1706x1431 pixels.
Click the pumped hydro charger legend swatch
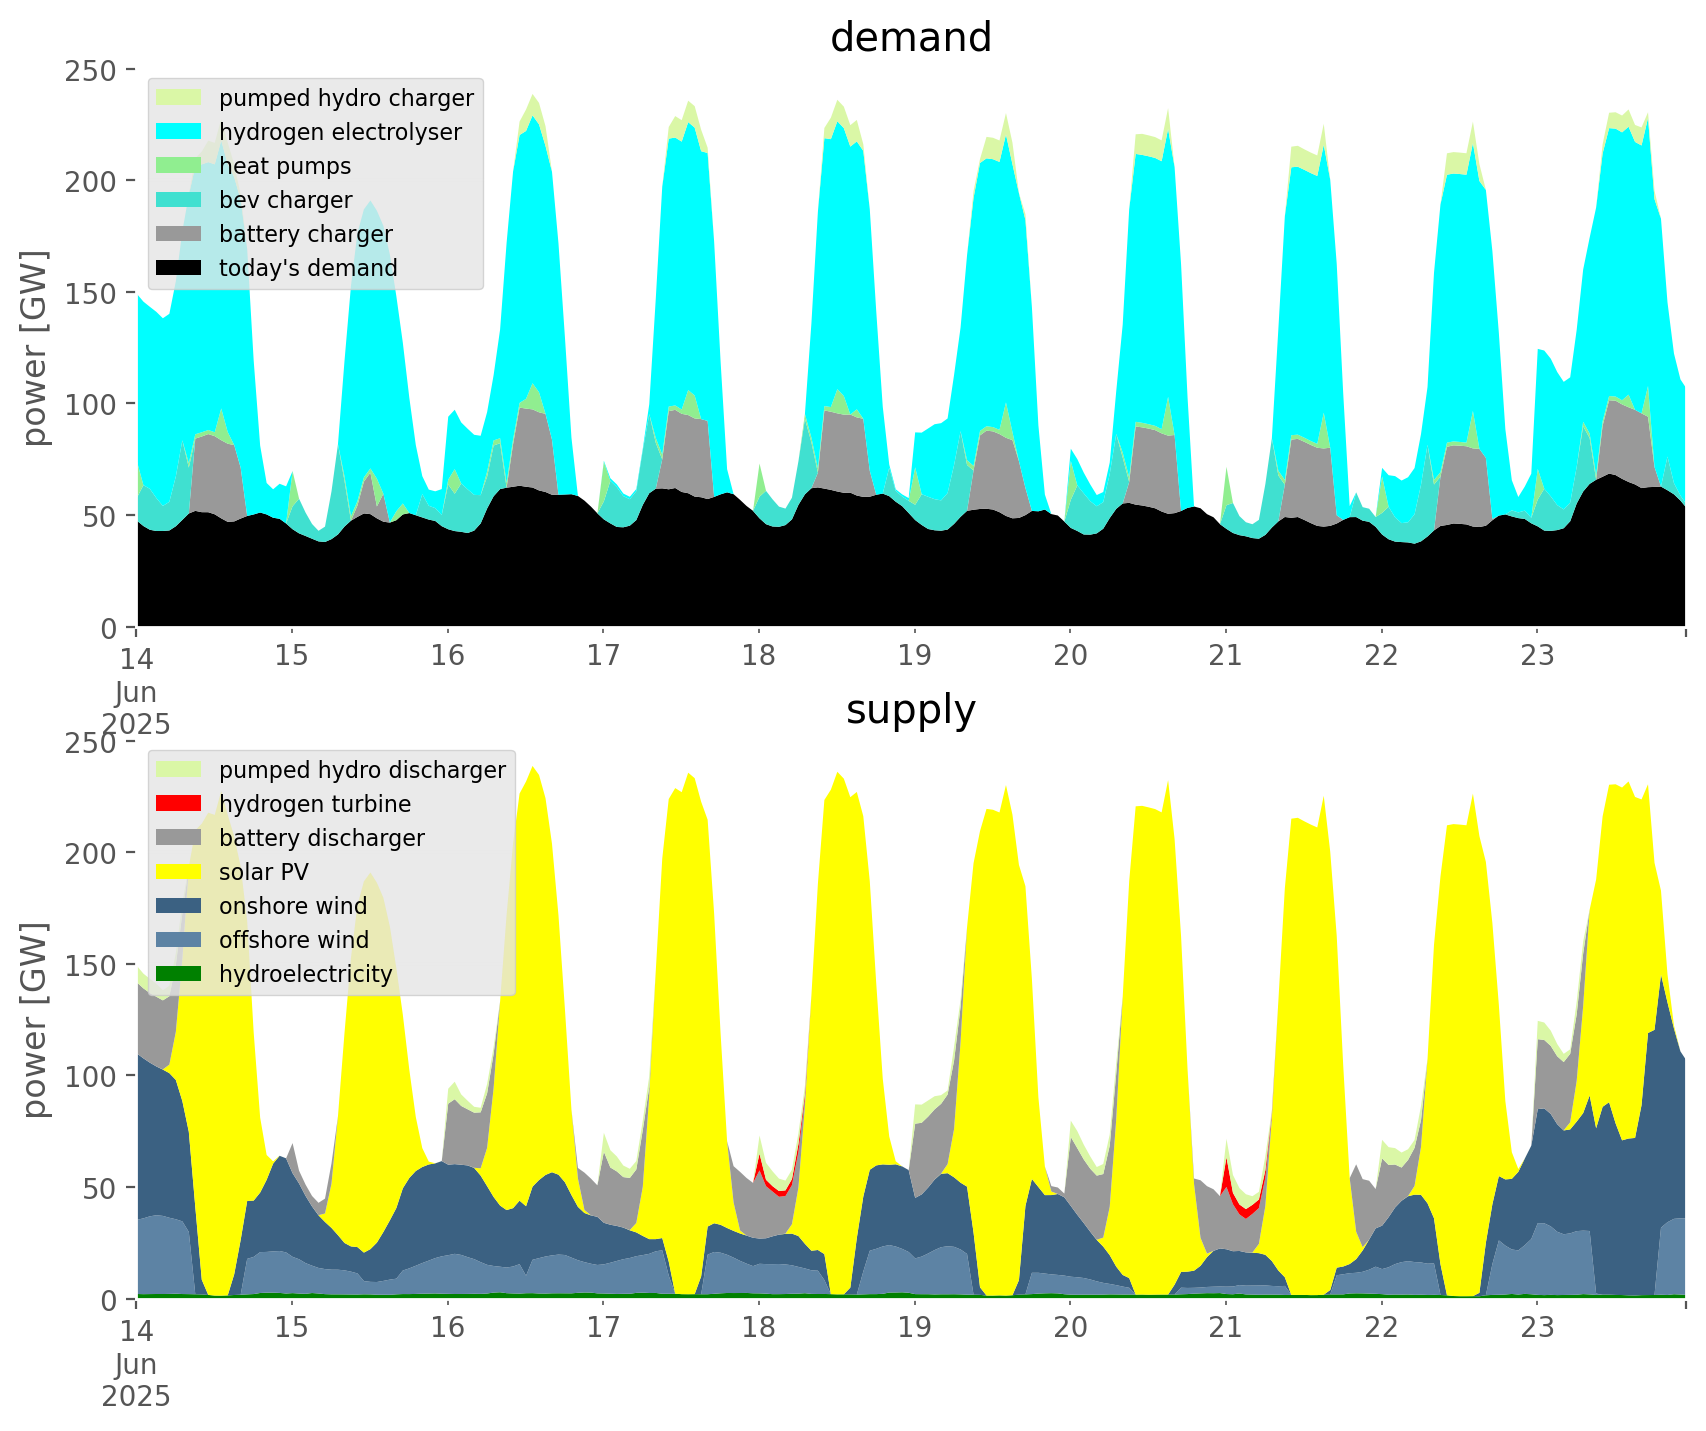pyautogui.click(x=180, y=98)
